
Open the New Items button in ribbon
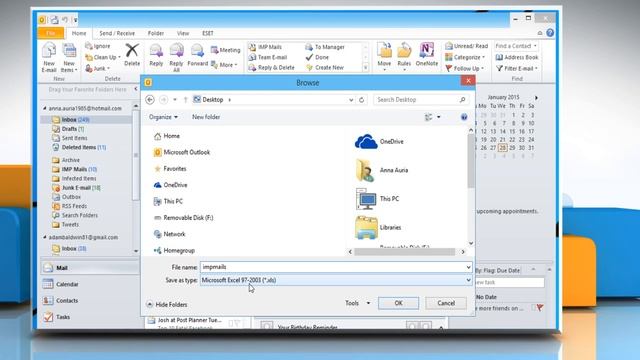click(69, 58)
